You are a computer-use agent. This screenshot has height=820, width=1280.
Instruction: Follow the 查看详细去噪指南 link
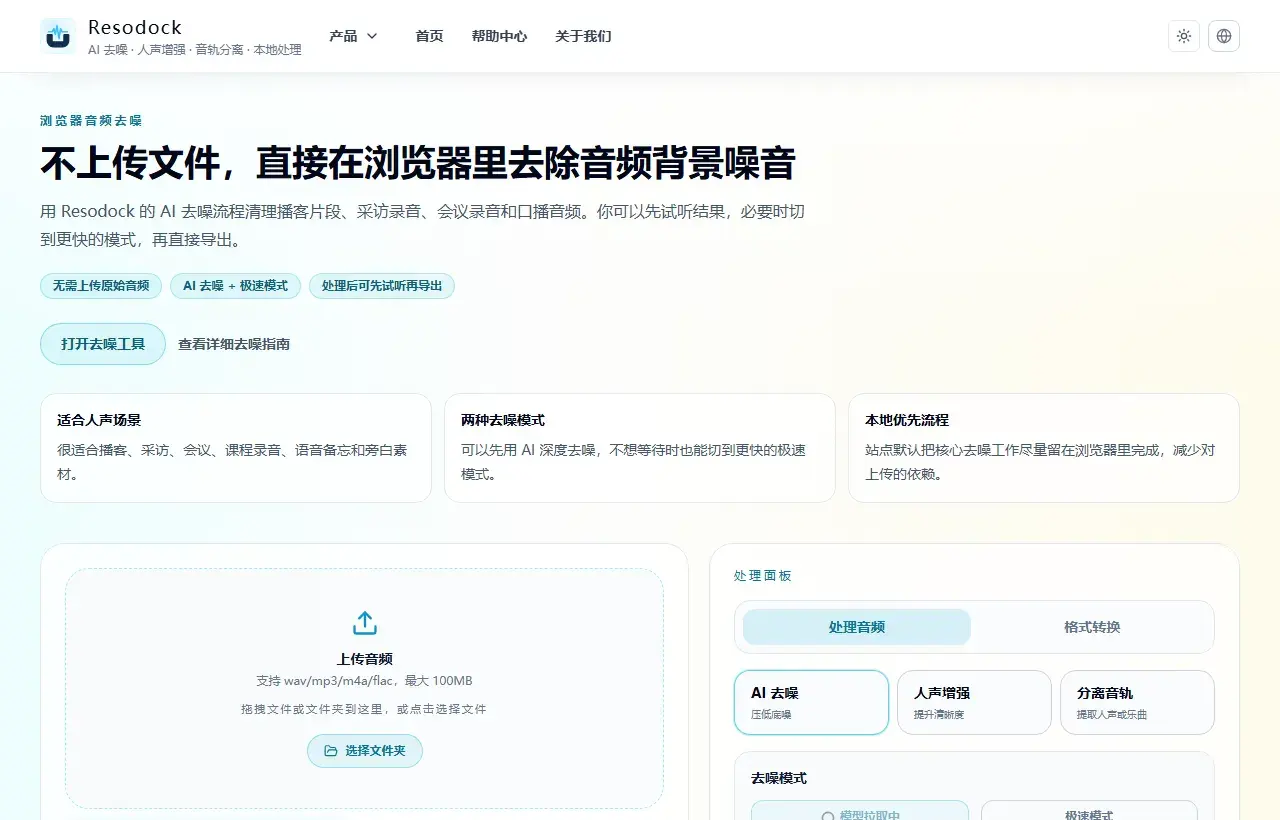pyautogui.click(x=234, y=344)
